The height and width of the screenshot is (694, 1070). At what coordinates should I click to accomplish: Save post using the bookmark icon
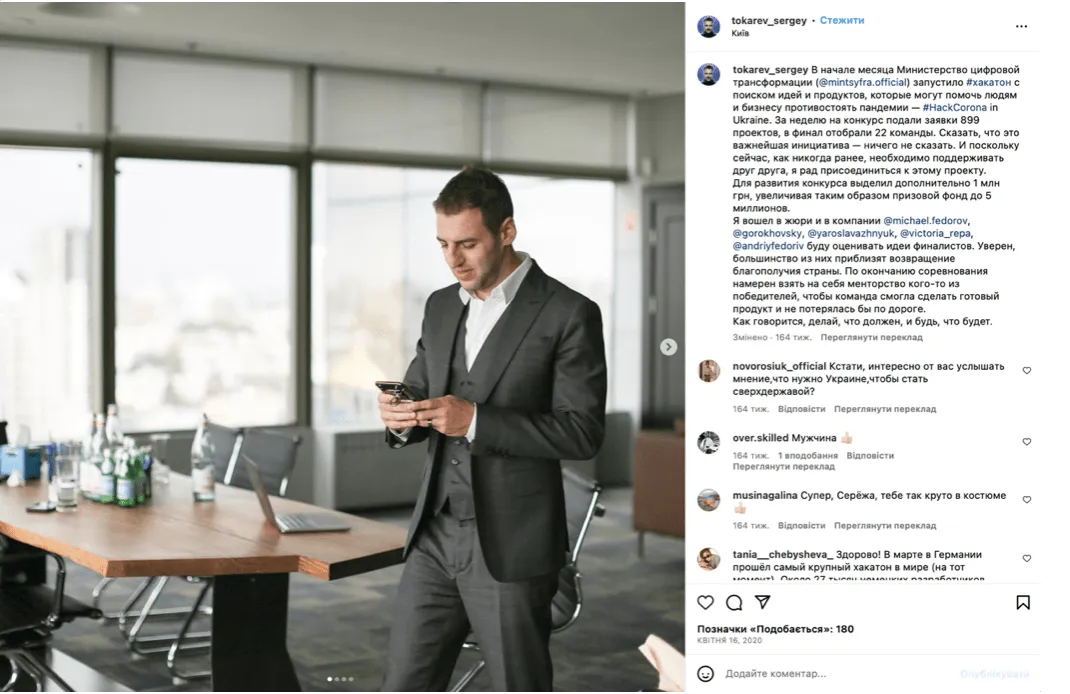[1023, 603]
